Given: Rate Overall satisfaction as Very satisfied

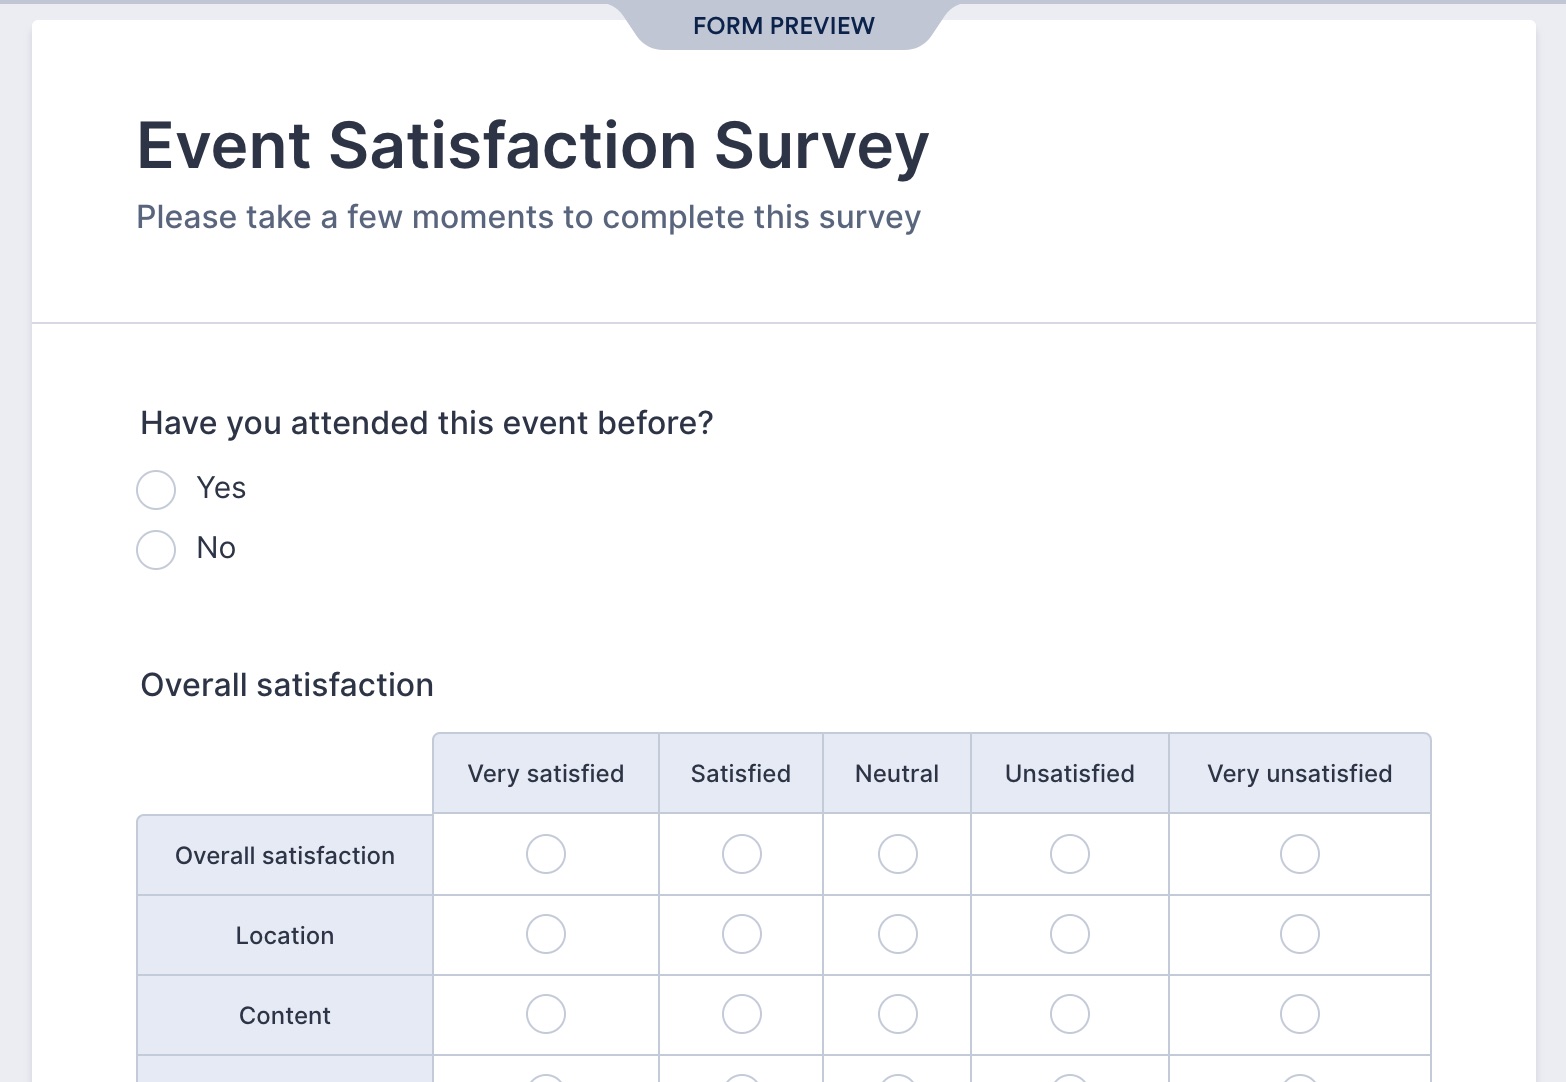Looking at the screenshot, I should click(x=546, y=854).
